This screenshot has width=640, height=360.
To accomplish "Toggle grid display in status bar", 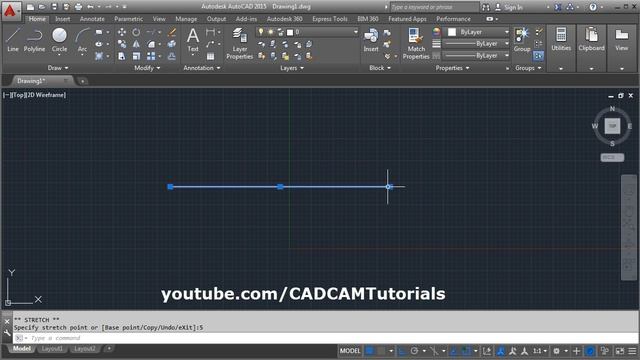I will [x=369, y=351].
